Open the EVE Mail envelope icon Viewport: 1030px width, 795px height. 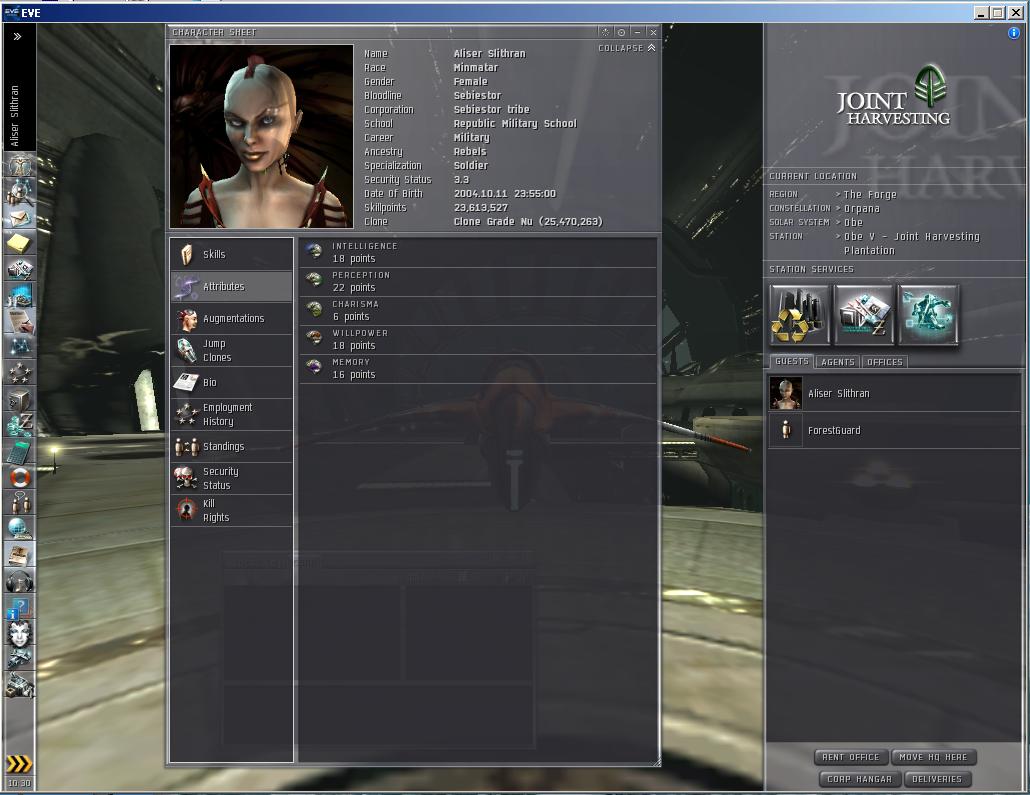pyautogui.click(x=20, y=217)
